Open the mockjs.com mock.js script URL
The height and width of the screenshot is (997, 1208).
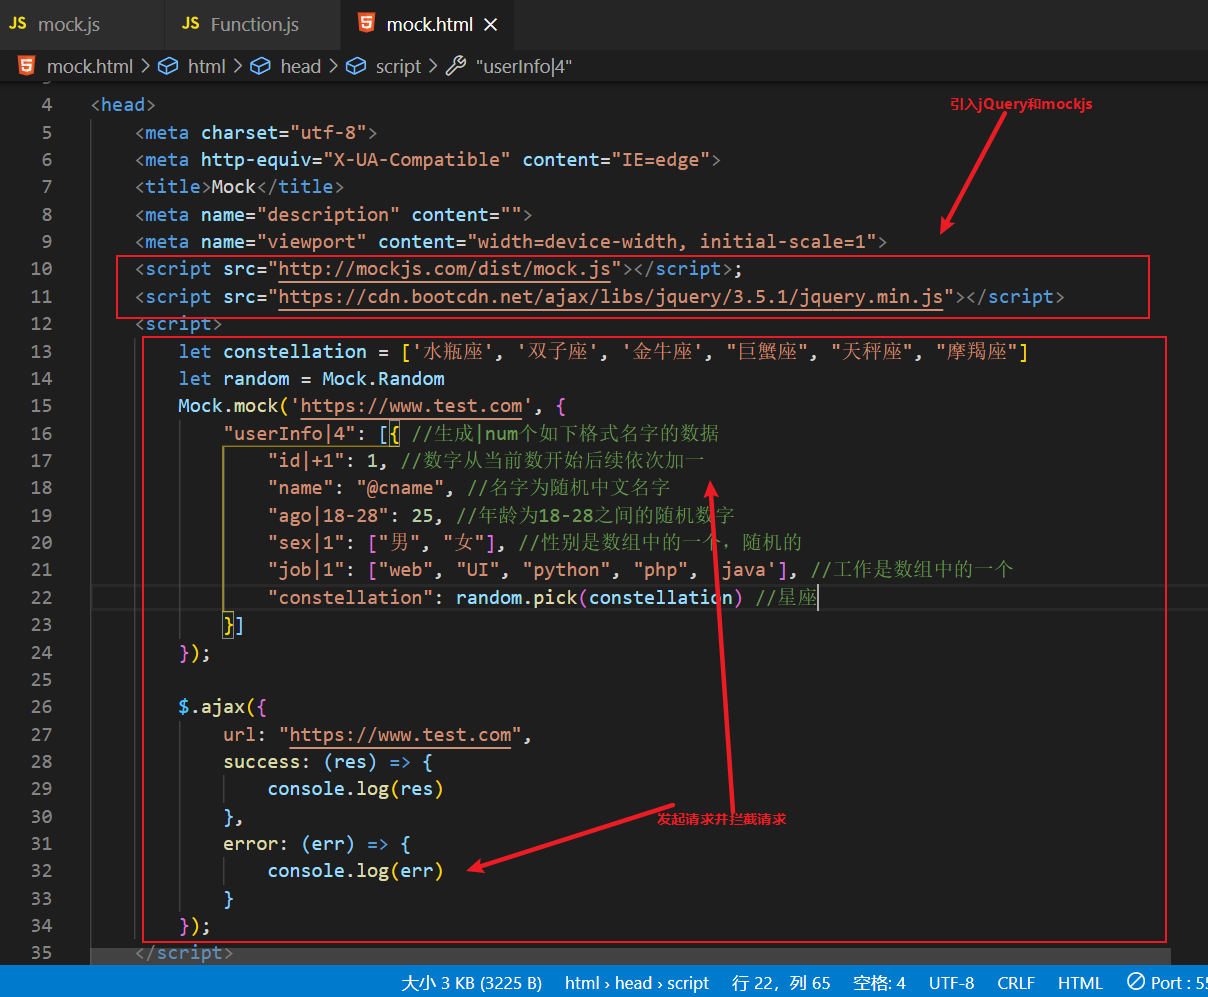click(444, 269)
